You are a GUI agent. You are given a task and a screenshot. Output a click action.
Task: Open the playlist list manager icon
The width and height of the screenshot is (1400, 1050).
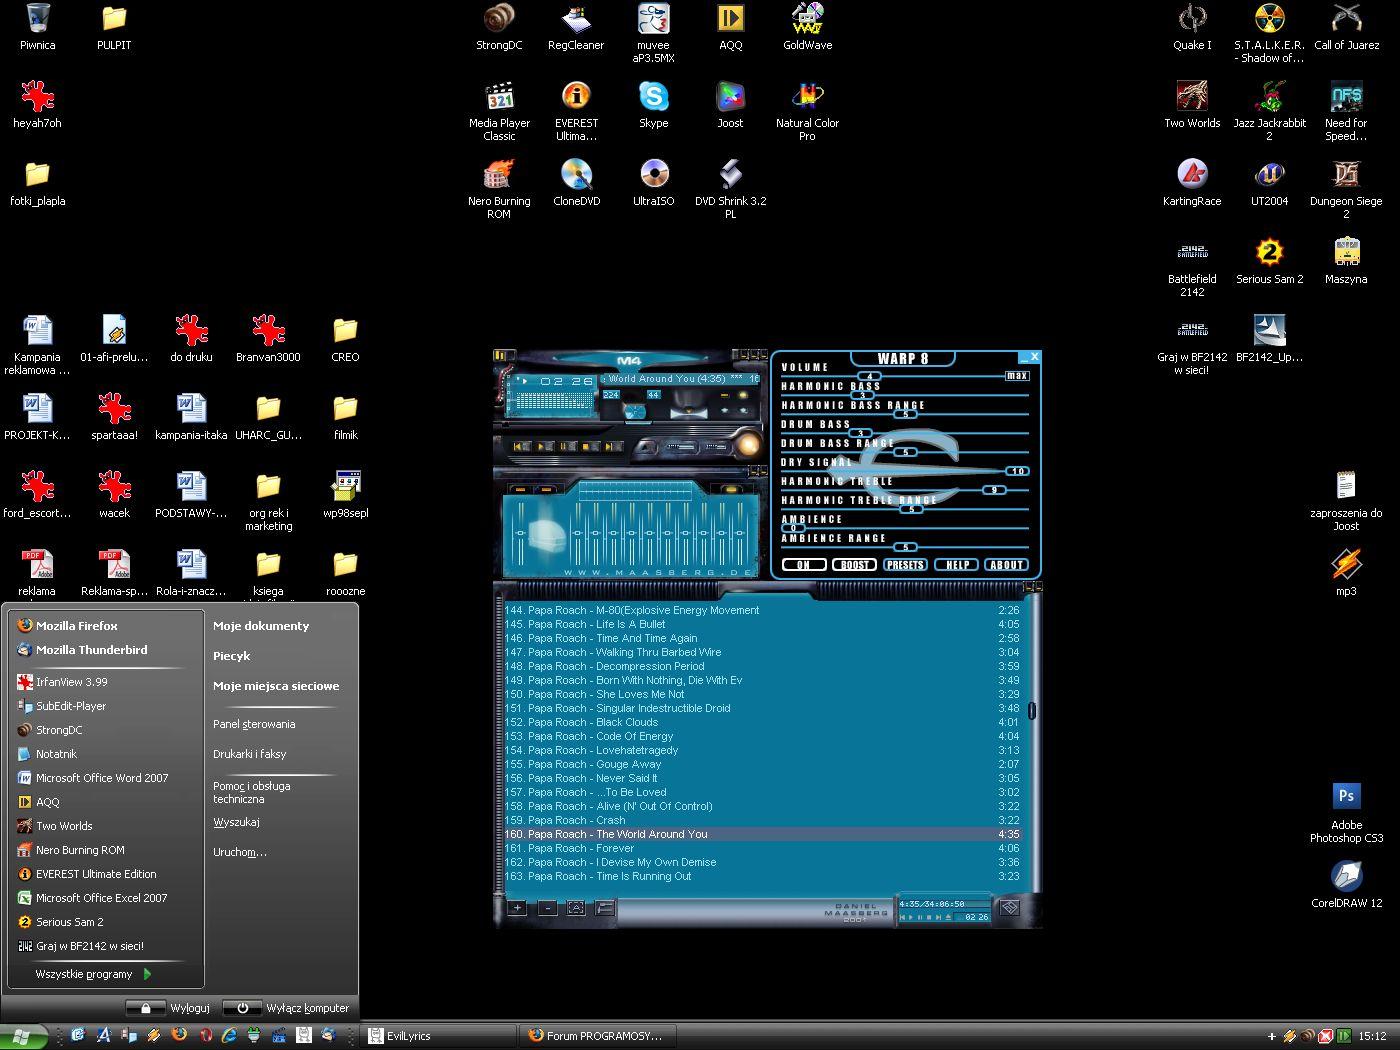(x=1009, y=908)
